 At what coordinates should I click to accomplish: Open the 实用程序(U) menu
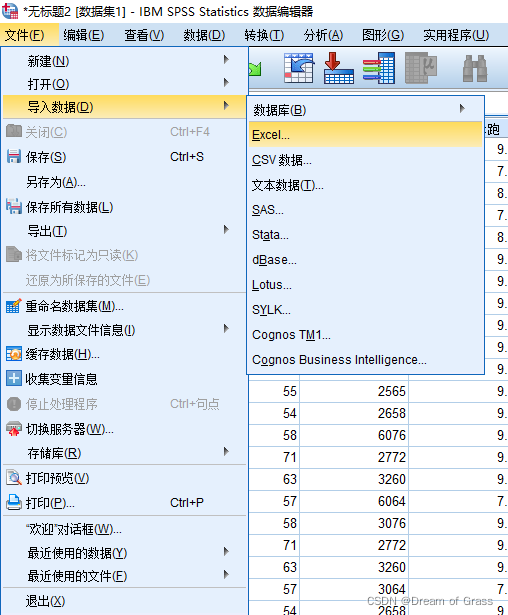pos(456,35)
